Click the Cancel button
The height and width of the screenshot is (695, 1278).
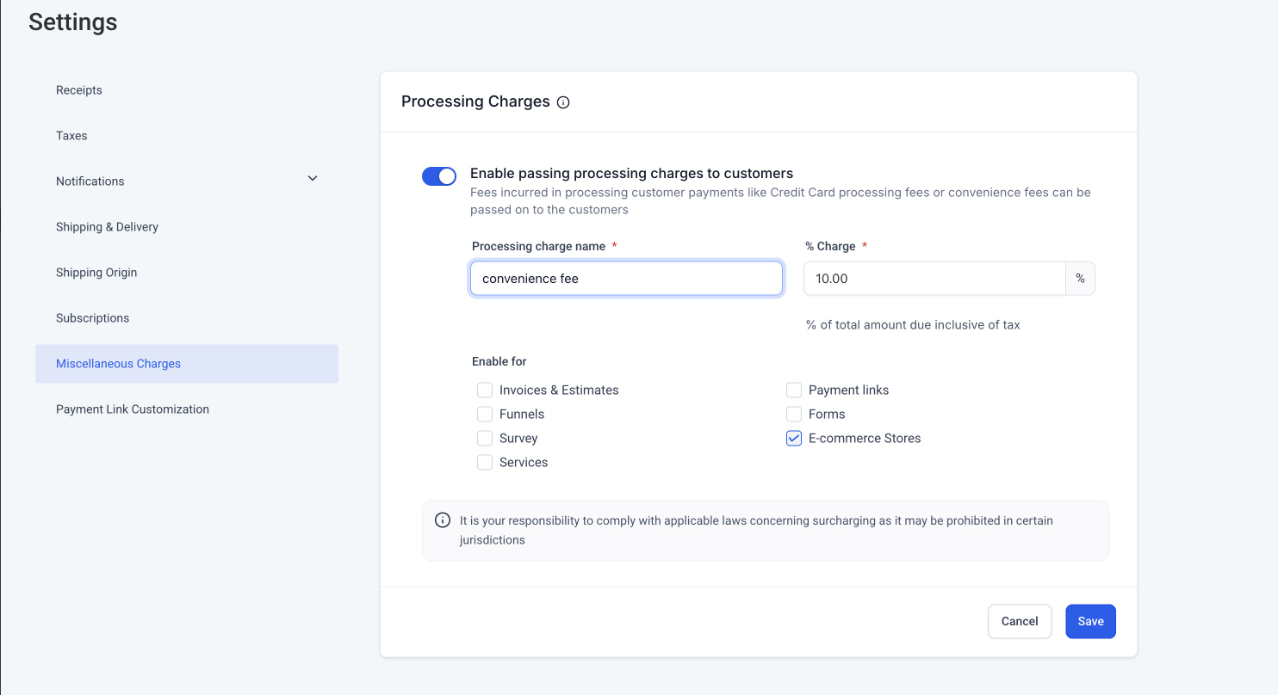[1019, 621]
